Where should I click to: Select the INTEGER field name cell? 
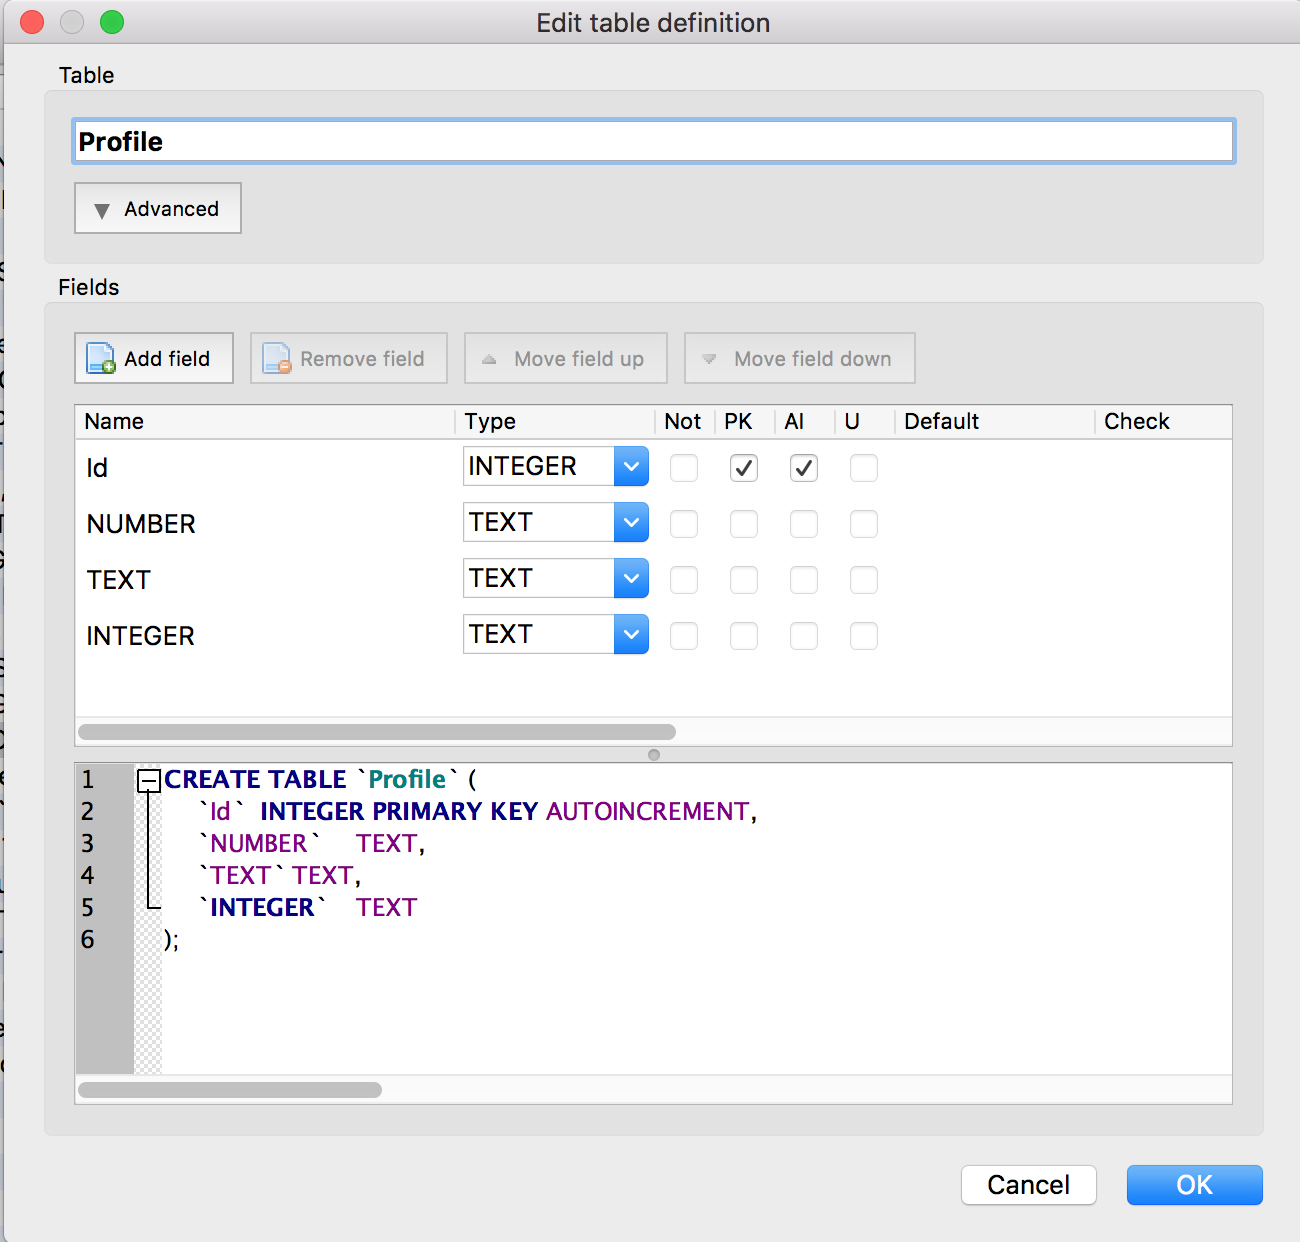pyautogui.click(x=265, y=636)
